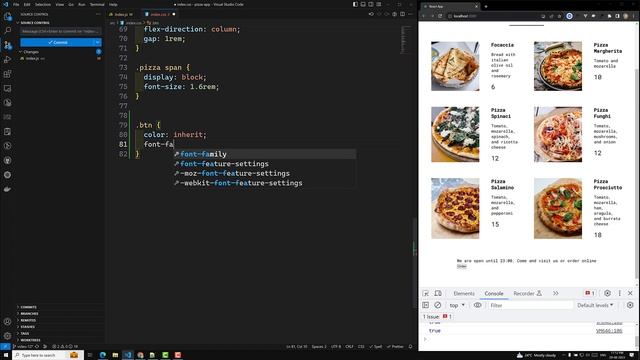Open the remote window indicator in status bar
This screenshot has width=640, height=360.
5,347
